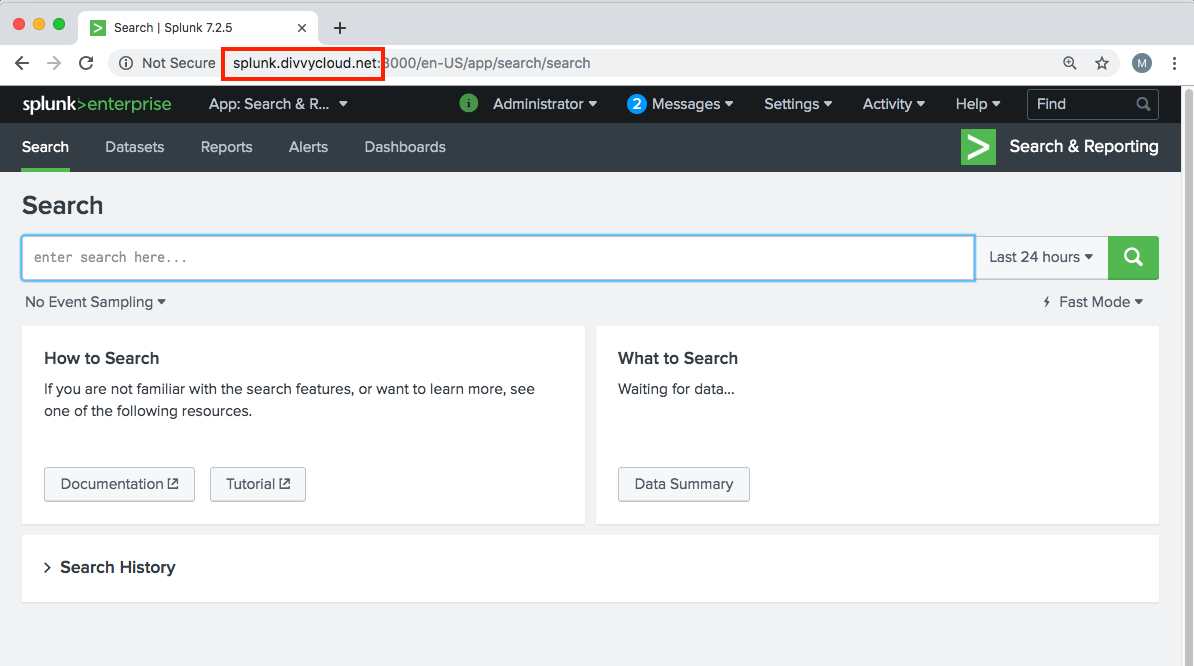Expand the Search History section
Image resolution: width=1194 pixels, height=666 pixels.
coord(110,567)
